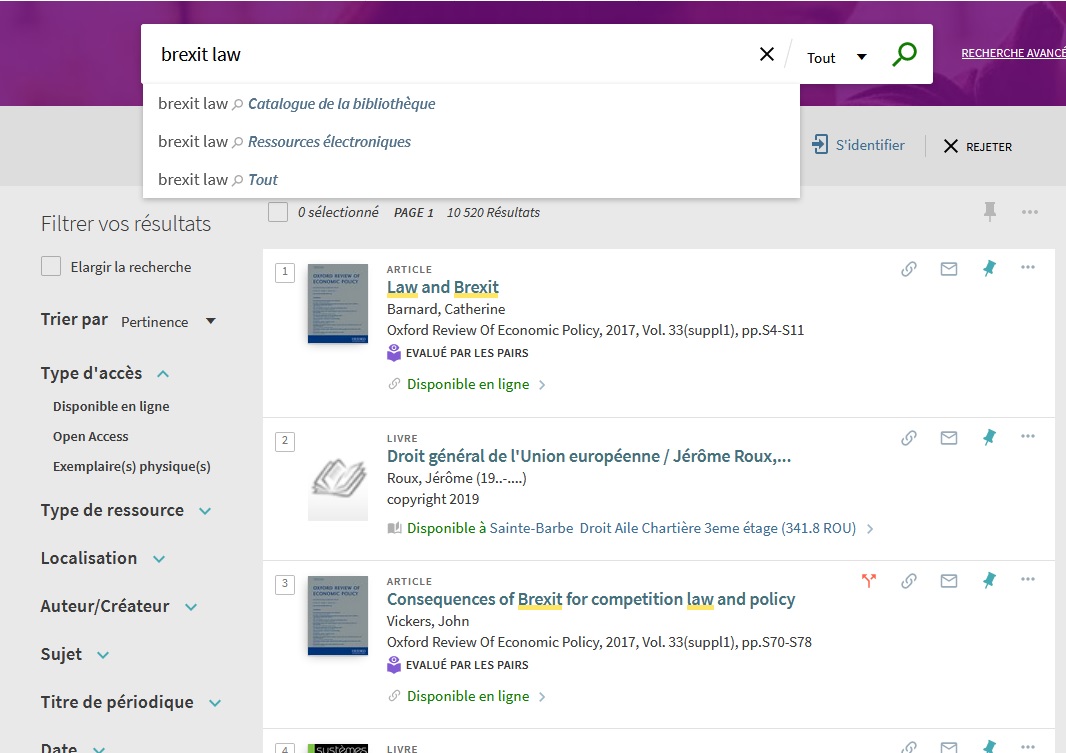Click inside the brexit law search field
This screenshot has width=1066, height=753.
pyautogui.click(x=450, y=55)
